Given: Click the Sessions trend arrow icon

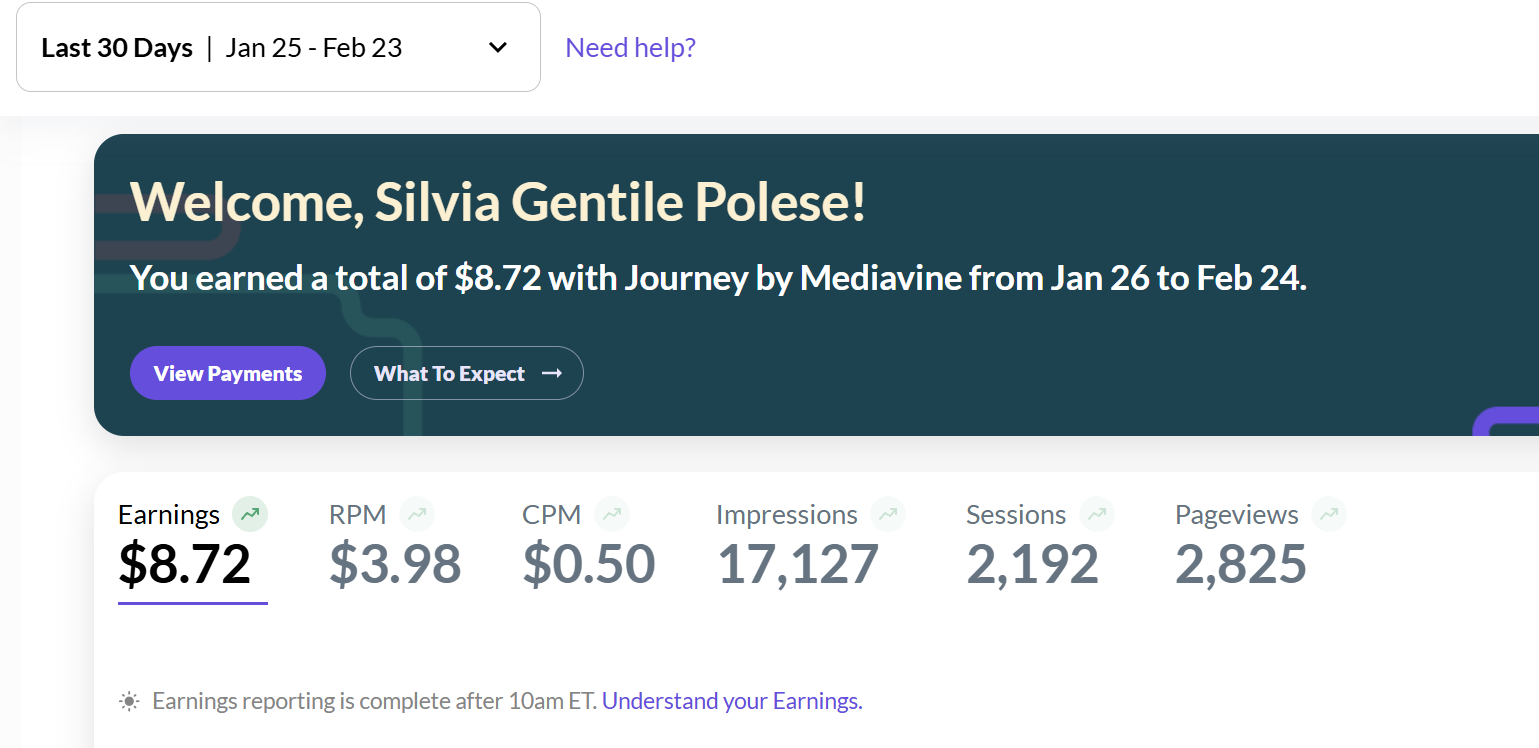Looking at the screenshot, I should coord(1097,515).
